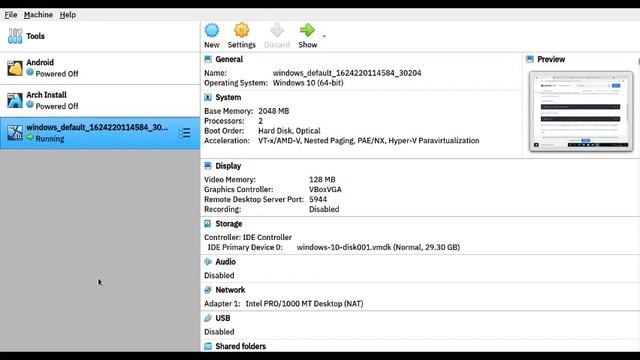Select the Arch Install virtual machine
This screenshot has width=640, height=360.
coord(100,101)
